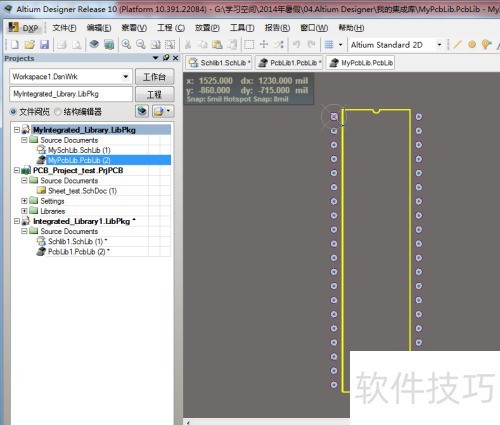
Task: Expand the Libraries folder
Action: [x=24, y=211]
